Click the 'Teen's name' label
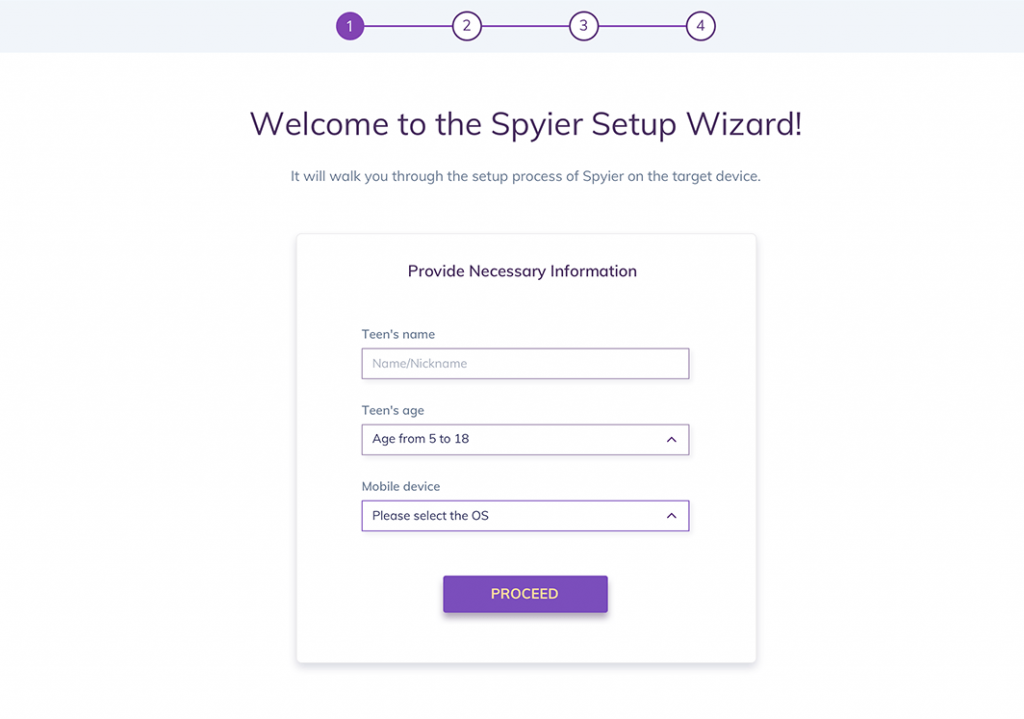The height and width of the screenshot is (719, 1024). [x=398, y=334]
